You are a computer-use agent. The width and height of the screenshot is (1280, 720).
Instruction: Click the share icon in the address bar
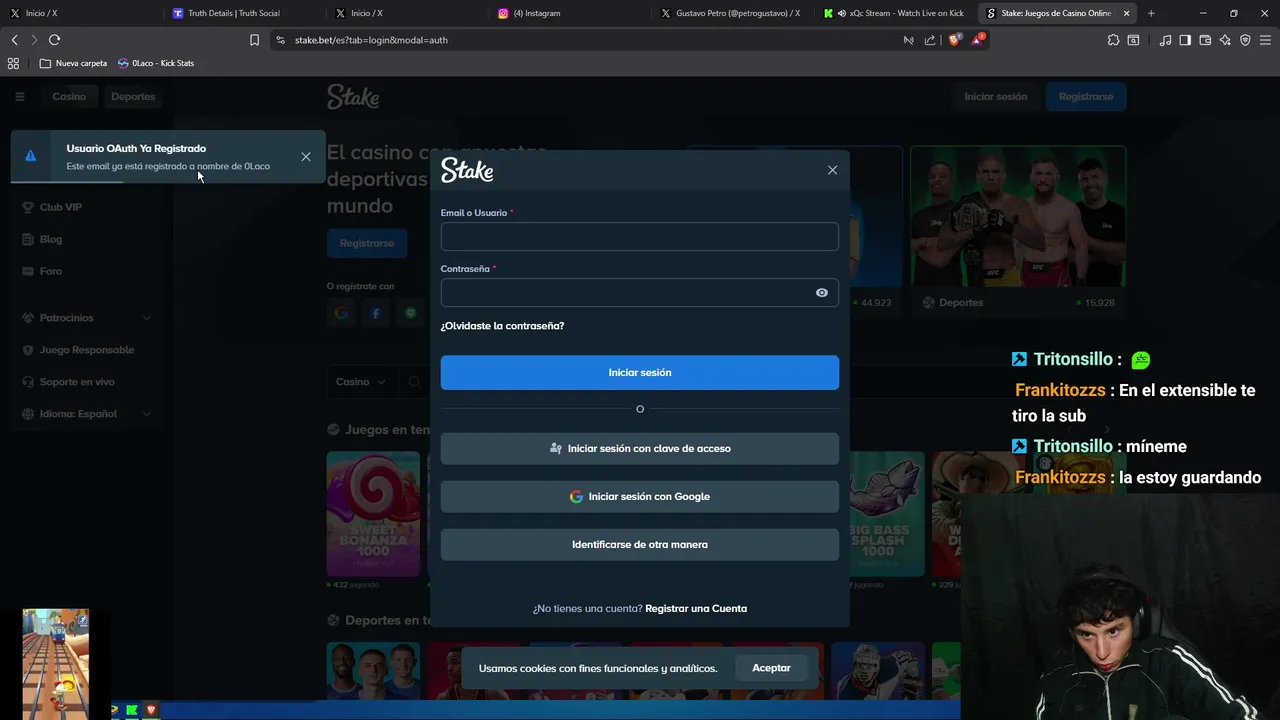(930, 40)
